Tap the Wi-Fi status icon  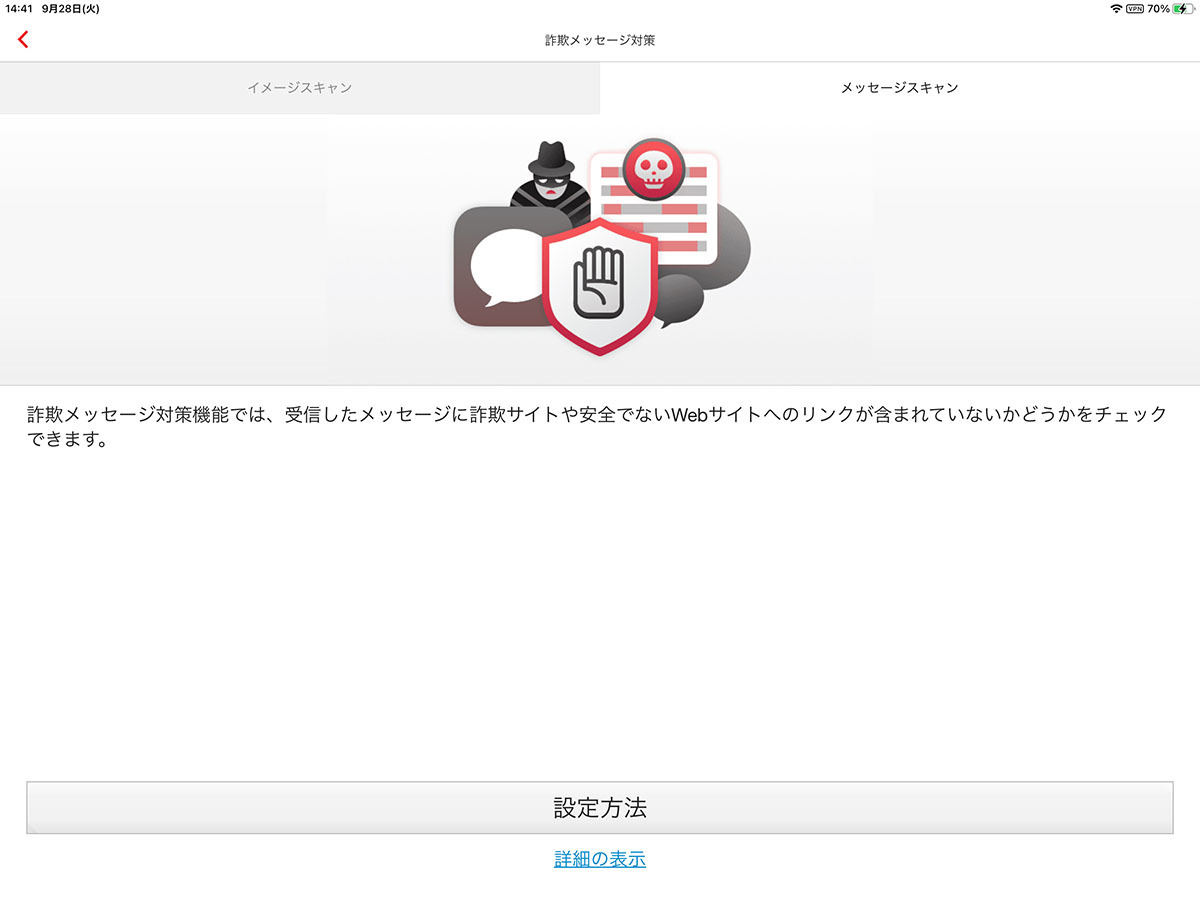(1116, 9)
